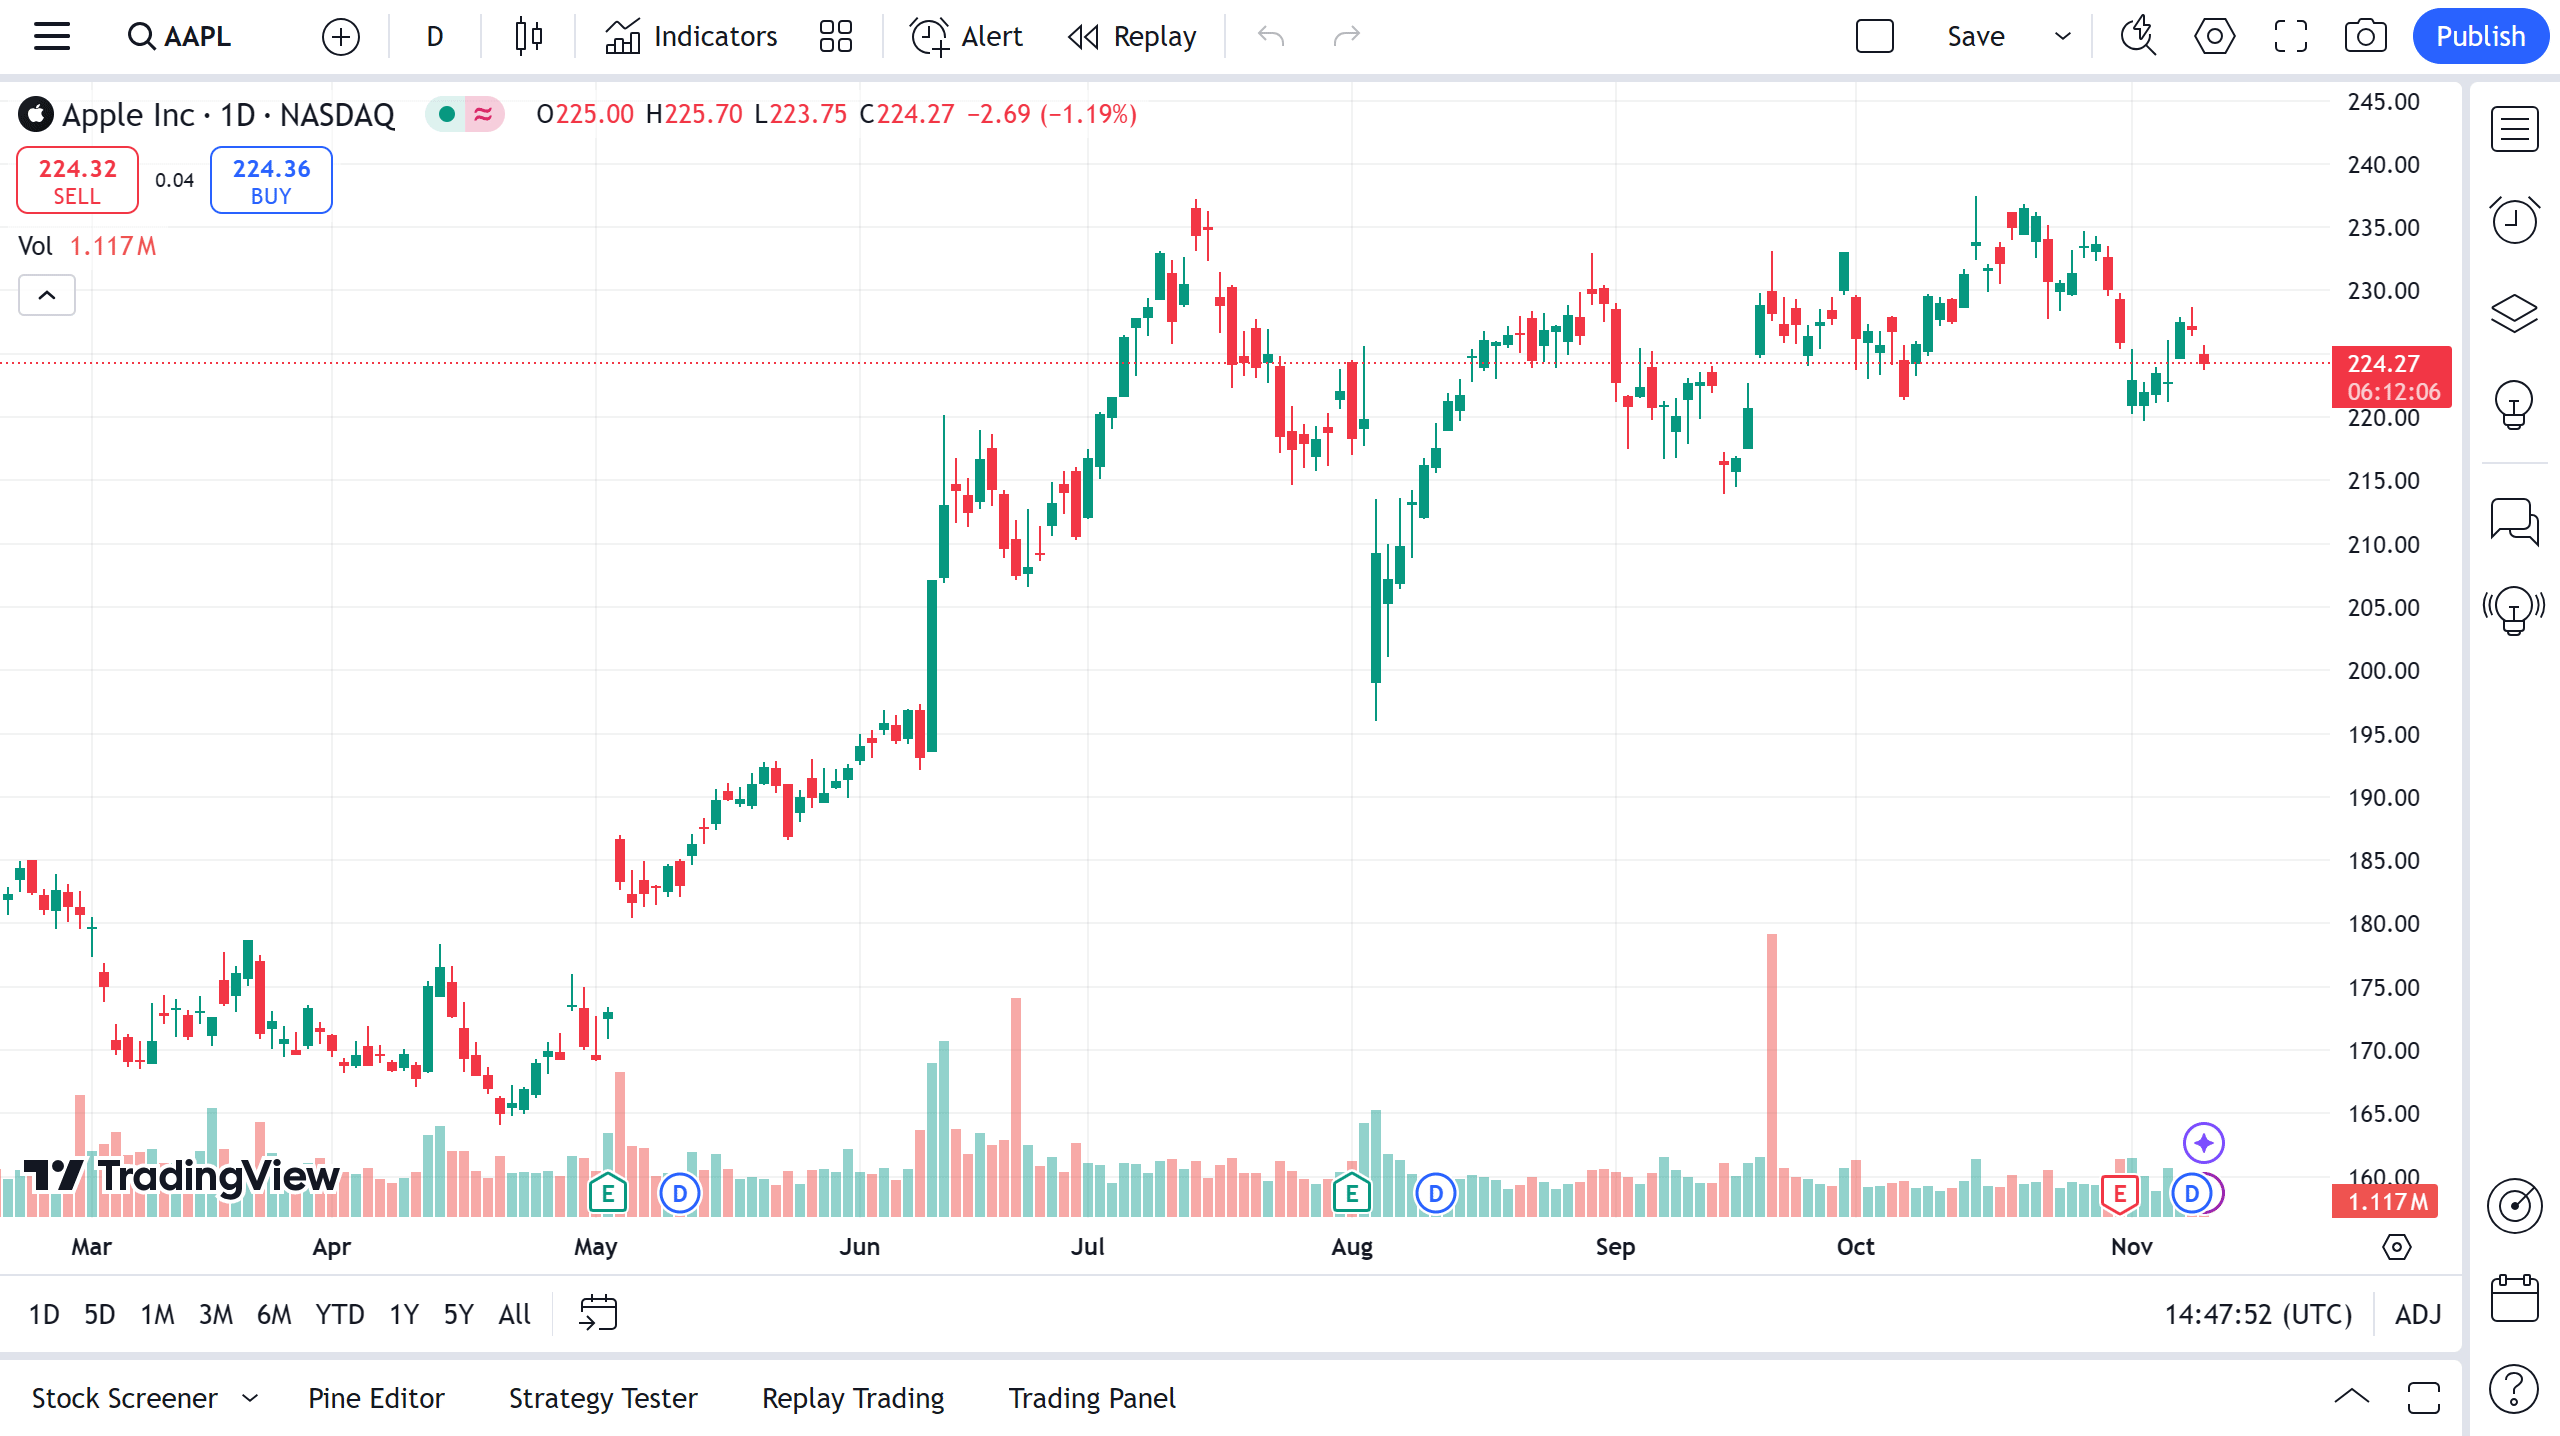
Task: Open the calendar icon in right sidebar
Action: click(x=2514, y=1298)
